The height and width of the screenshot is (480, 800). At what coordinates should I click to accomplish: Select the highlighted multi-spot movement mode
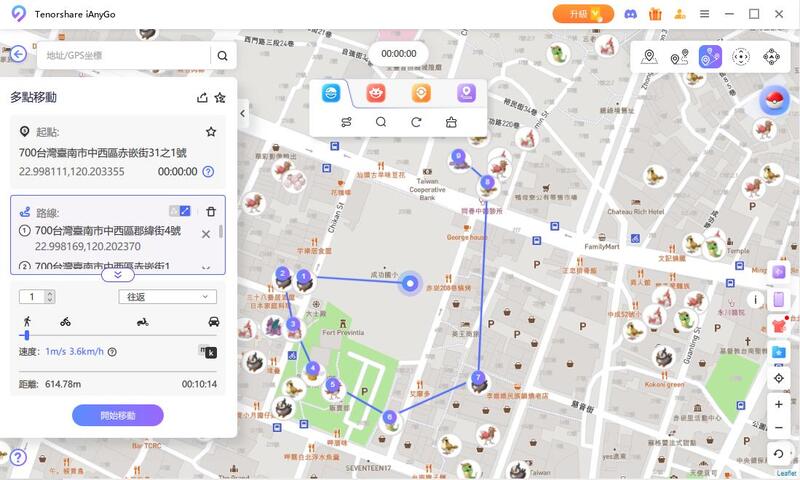(x=710, y=57)
